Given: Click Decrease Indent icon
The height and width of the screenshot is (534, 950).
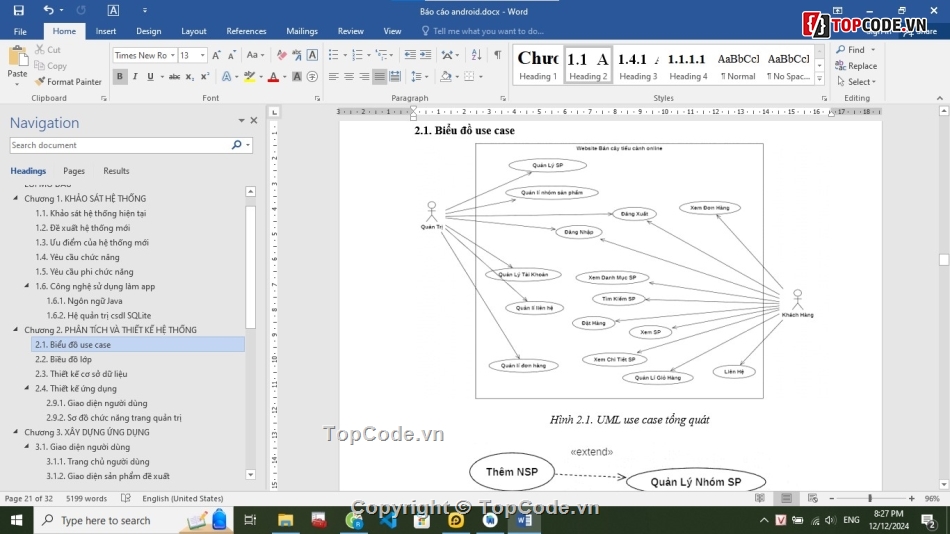Looking at the screenshot, I should (410, 55).
